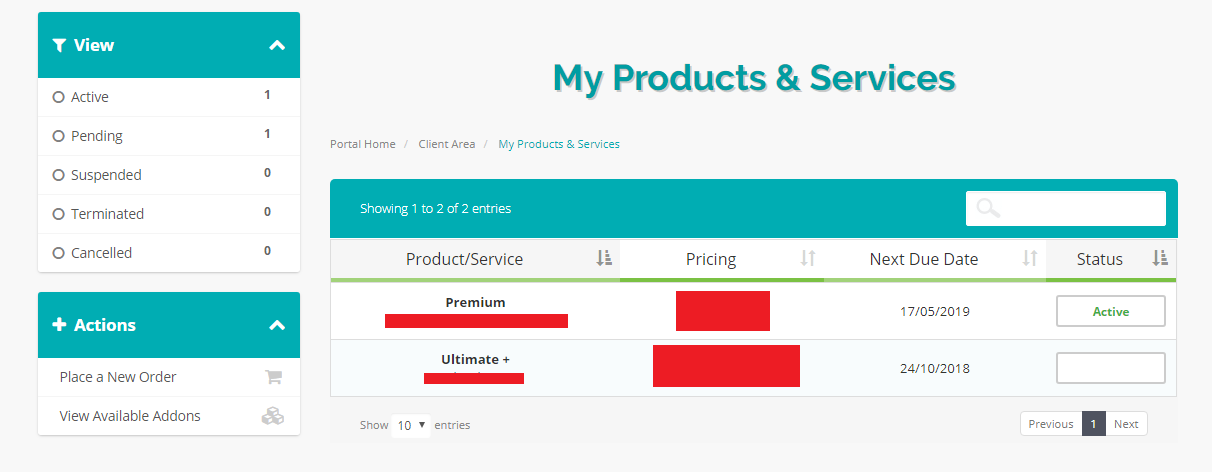Click the Next pagination button

point(1126,424)
